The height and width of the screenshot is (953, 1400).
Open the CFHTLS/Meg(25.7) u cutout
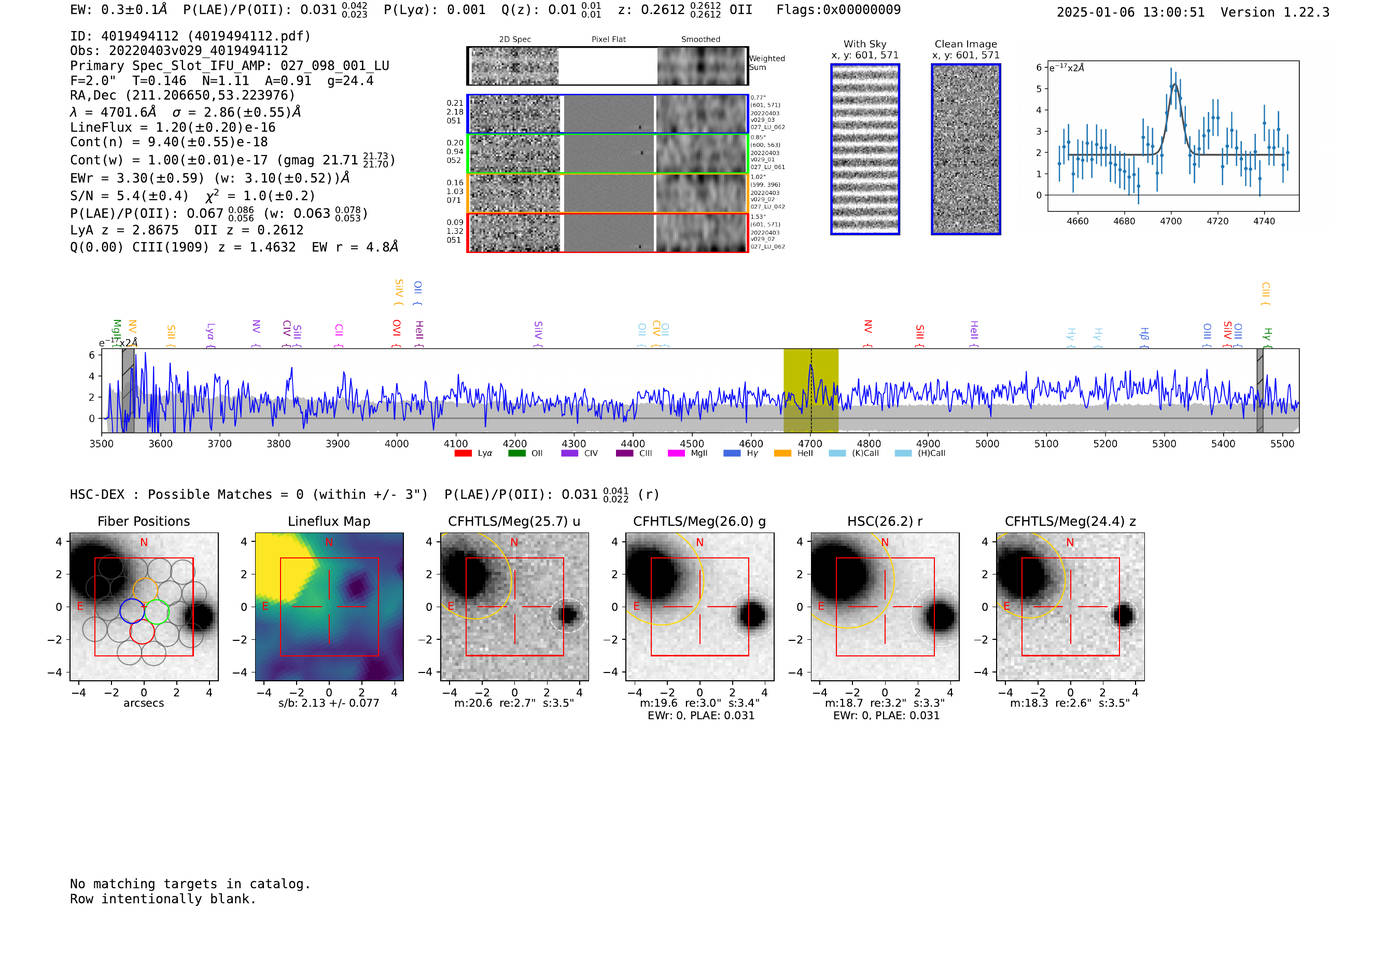click(x=514, y=607)
